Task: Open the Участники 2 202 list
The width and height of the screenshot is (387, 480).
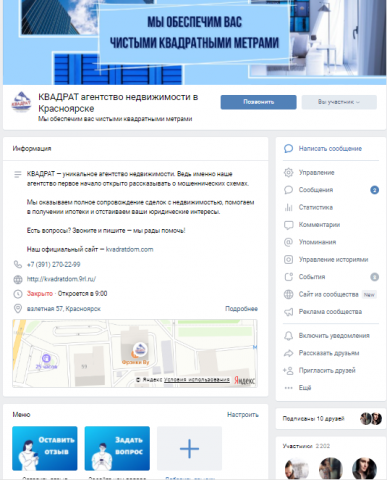Action: [306, 446]
